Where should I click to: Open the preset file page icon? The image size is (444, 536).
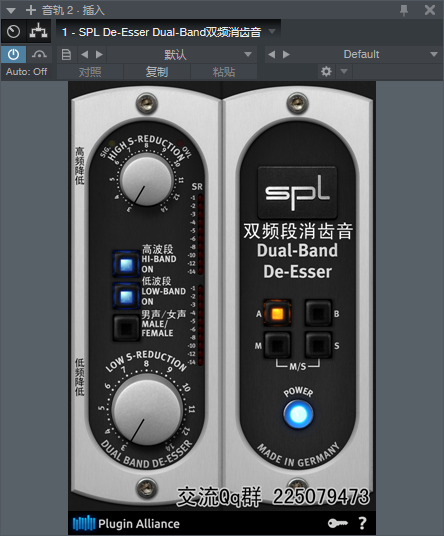(66, 55)
